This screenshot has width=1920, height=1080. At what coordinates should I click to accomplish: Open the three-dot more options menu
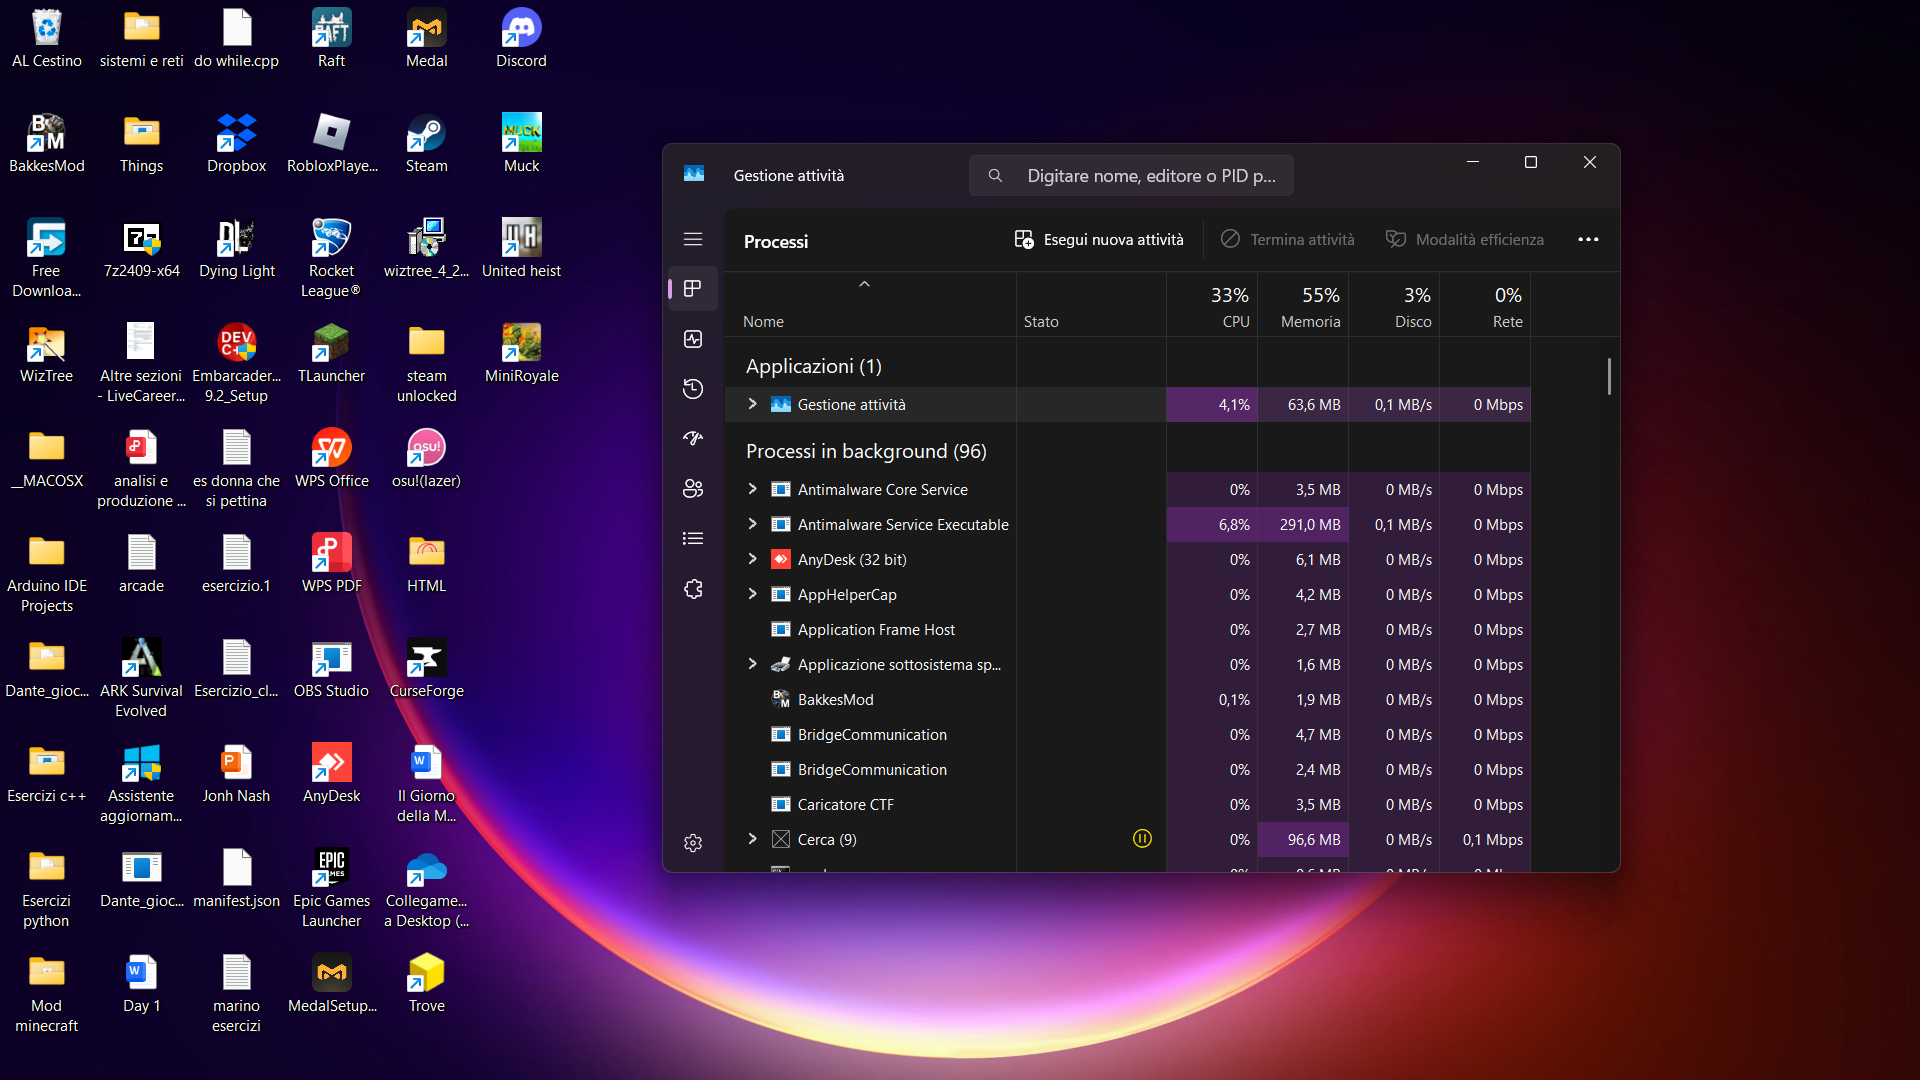click(1588, 239)
